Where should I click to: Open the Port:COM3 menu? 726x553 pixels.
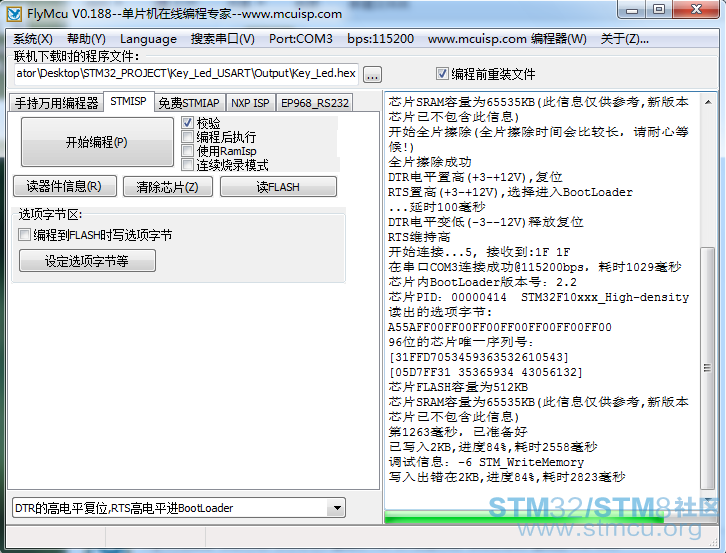coord(300,39)
